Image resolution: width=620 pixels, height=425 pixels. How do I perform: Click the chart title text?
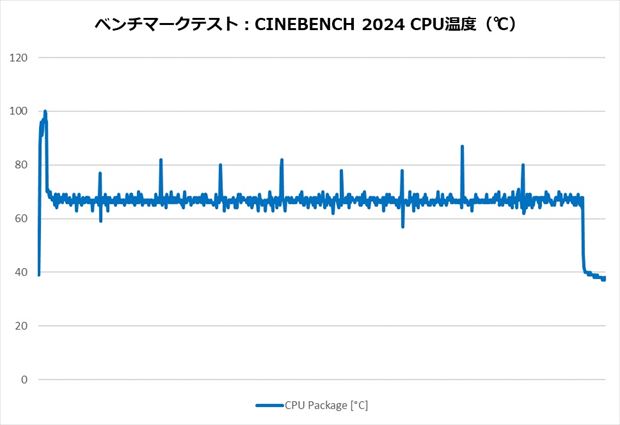pos(310,24)
